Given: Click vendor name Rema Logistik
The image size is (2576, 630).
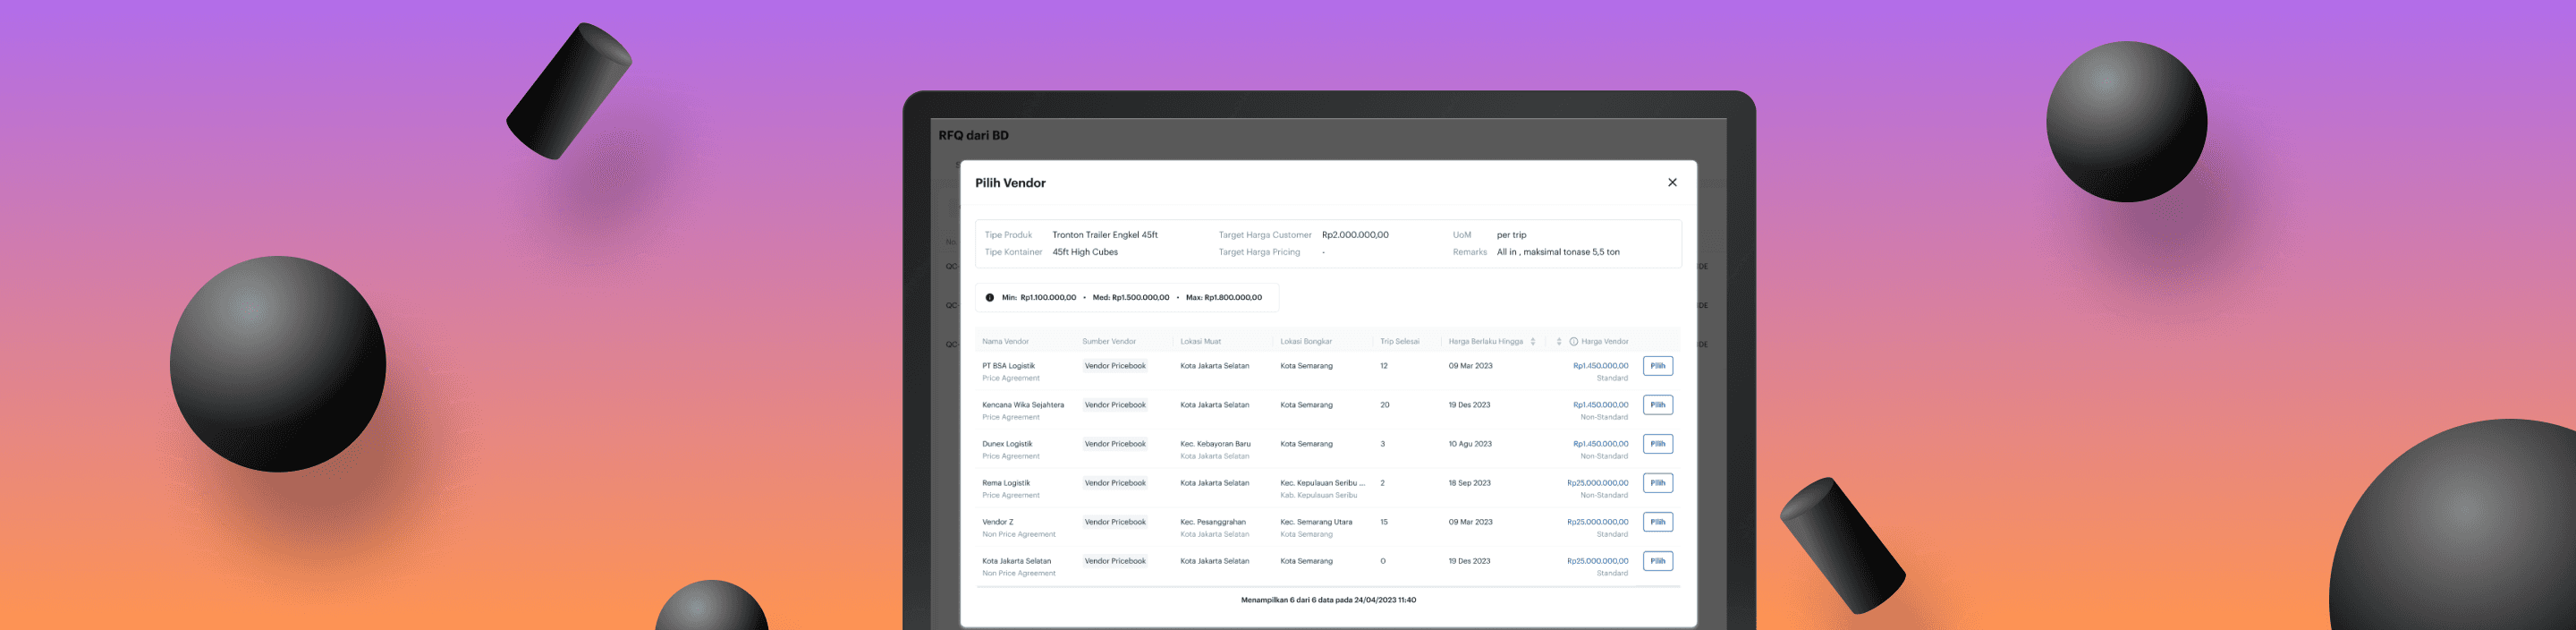Looking at the screenshot, I should (1005, 483).
